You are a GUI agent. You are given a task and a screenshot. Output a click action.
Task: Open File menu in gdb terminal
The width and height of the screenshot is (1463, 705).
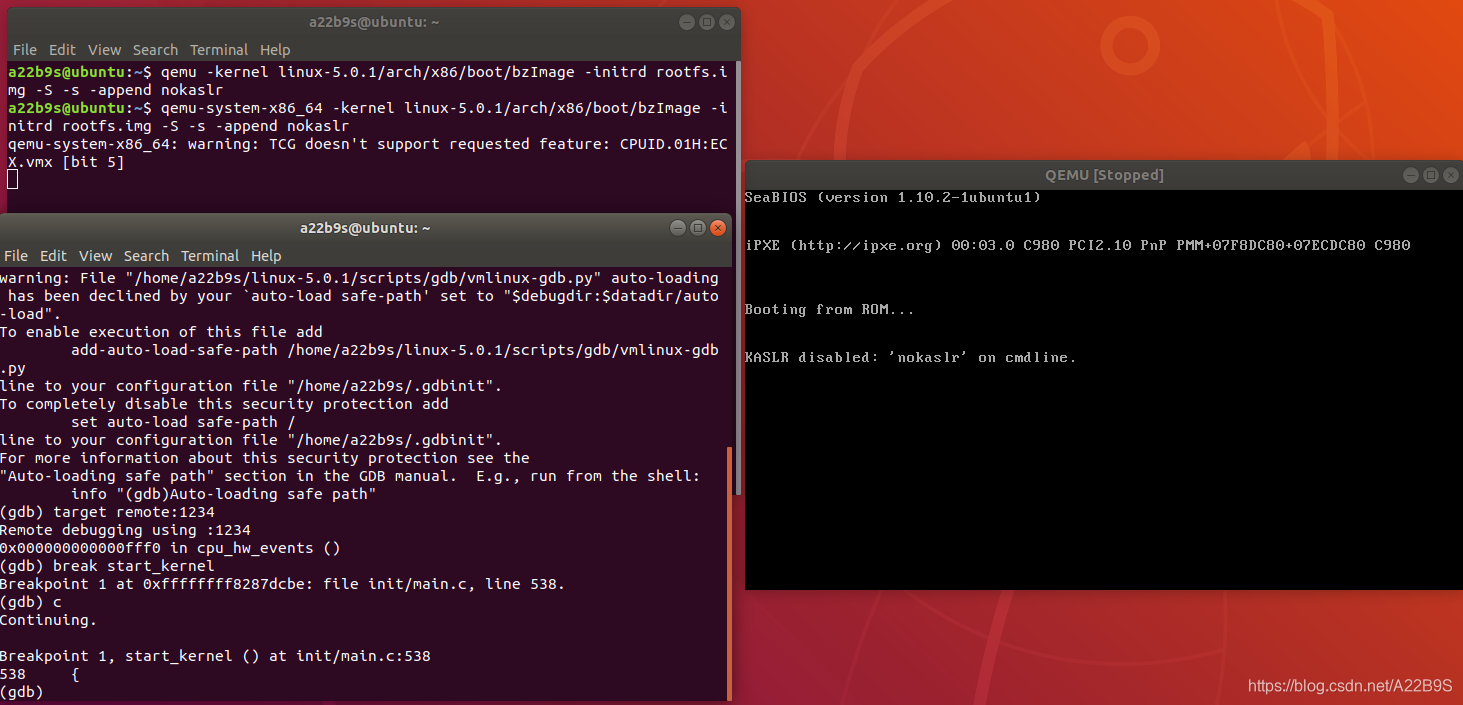[16, 256]
